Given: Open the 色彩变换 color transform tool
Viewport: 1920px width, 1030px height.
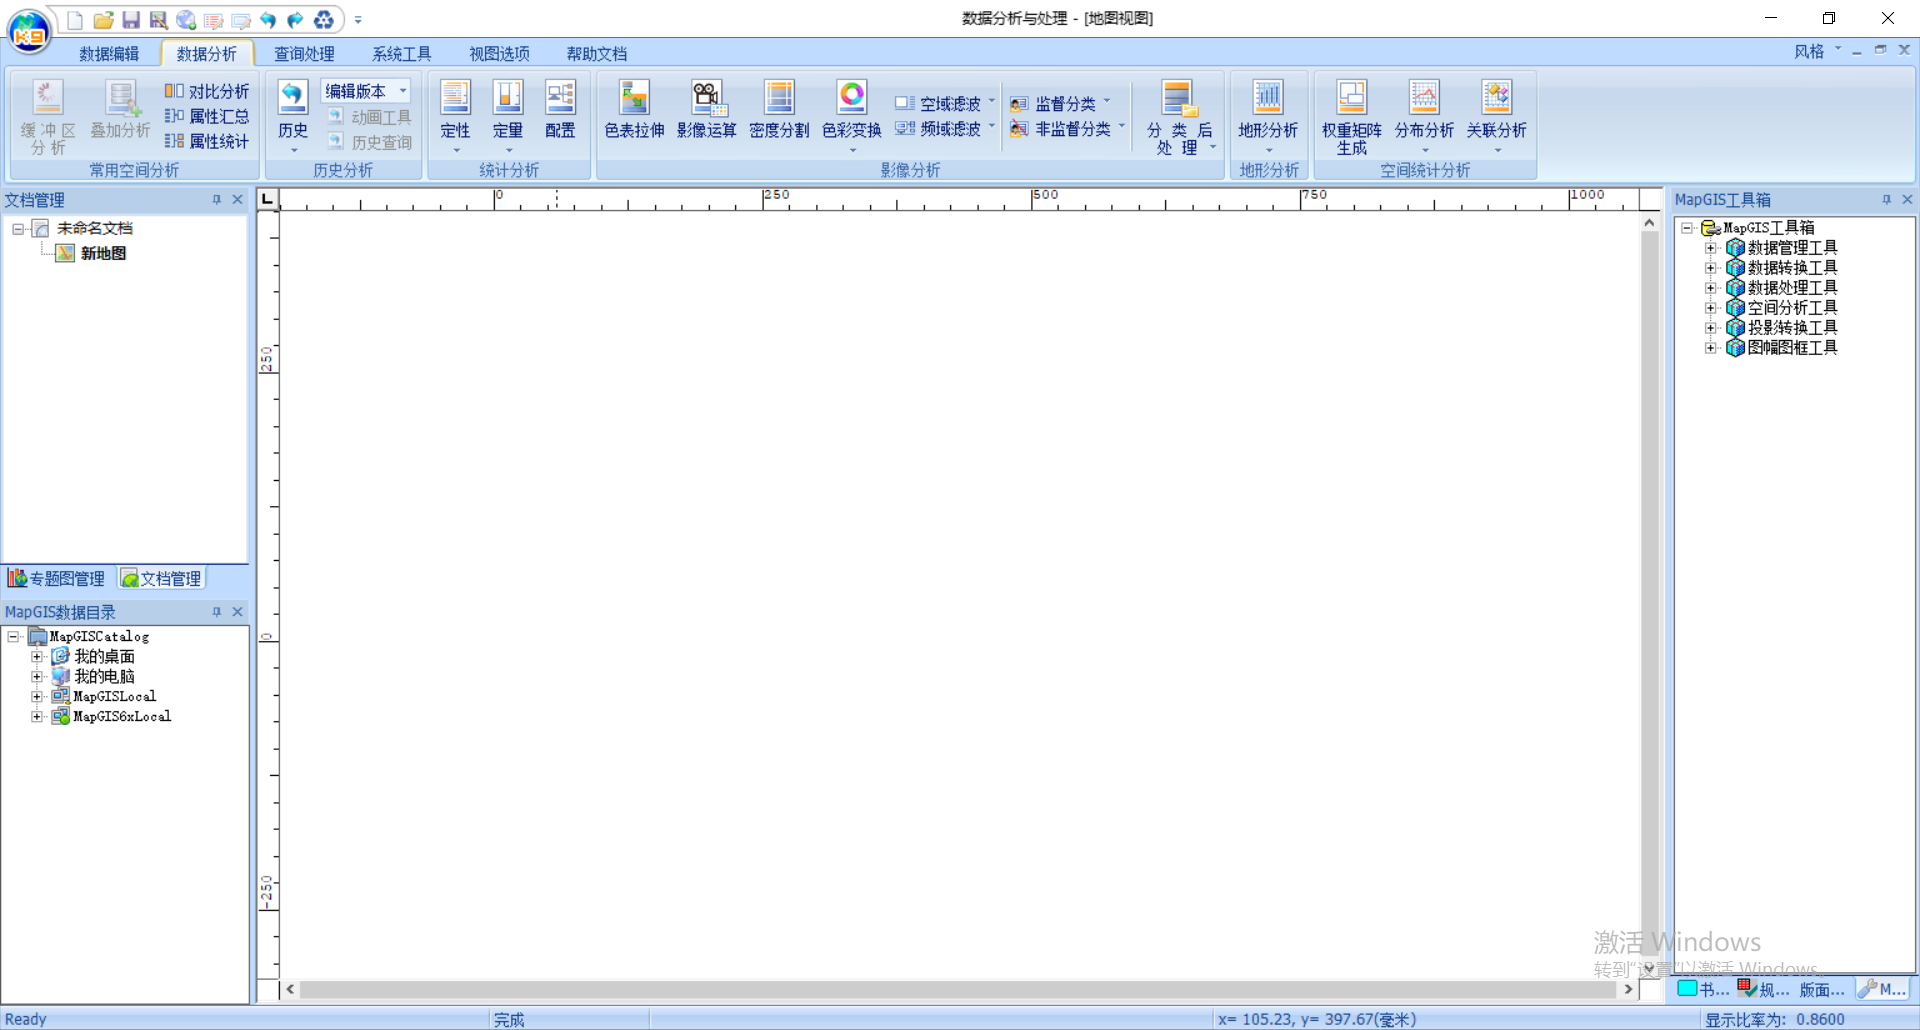Looking at the screenshot, I should 852,116.
